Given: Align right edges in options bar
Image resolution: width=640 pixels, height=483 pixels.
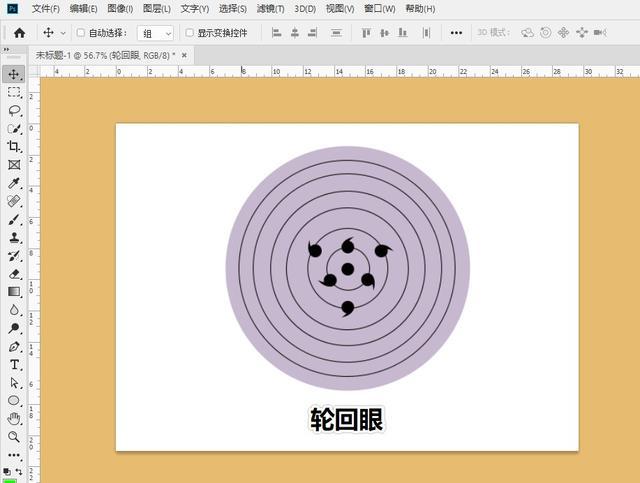Looking at the screenshot, I should (x=313, y=33).
